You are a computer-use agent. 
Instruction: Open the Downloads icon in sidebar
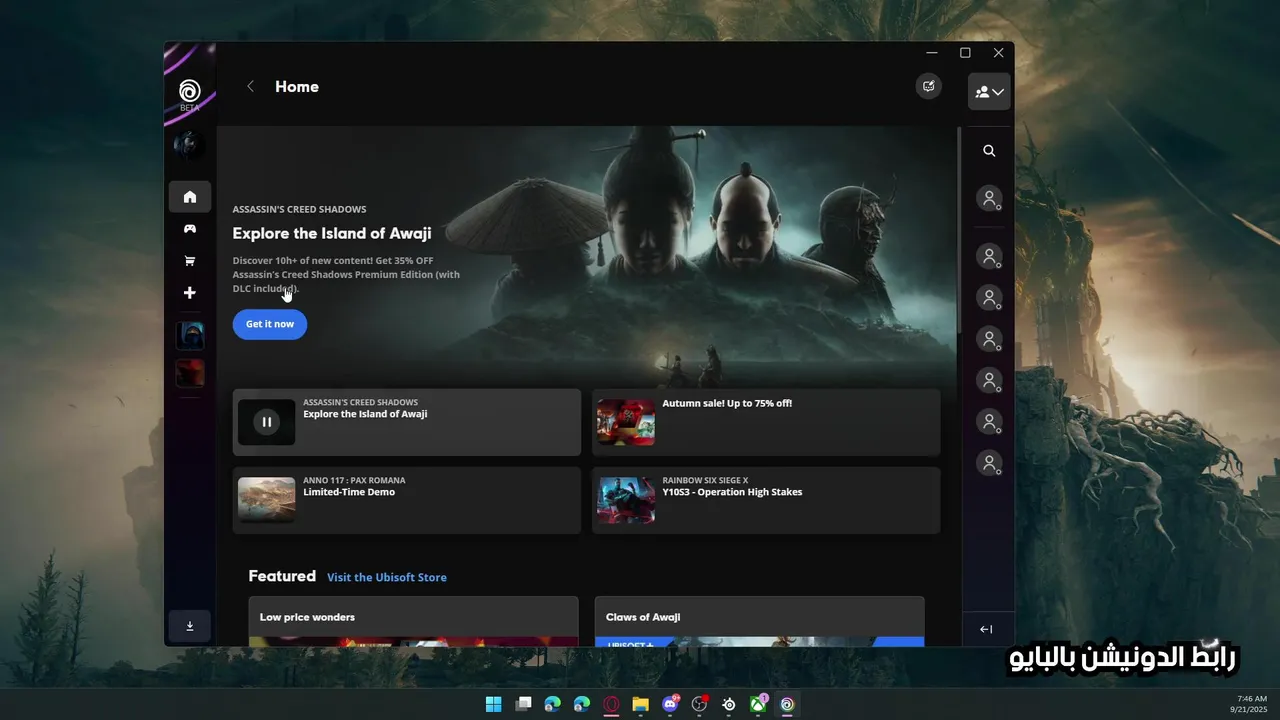190,626
